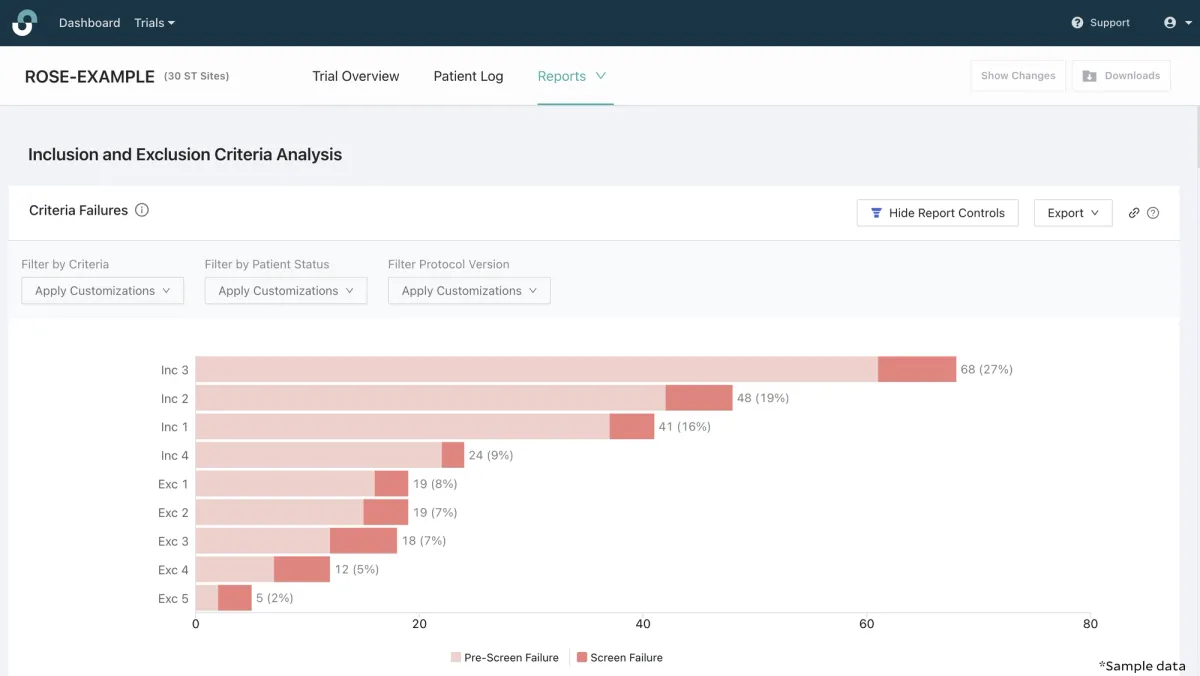Click the Downloads folder icon button
The height and width of the screenshot is (676, 1200).
1089,76
